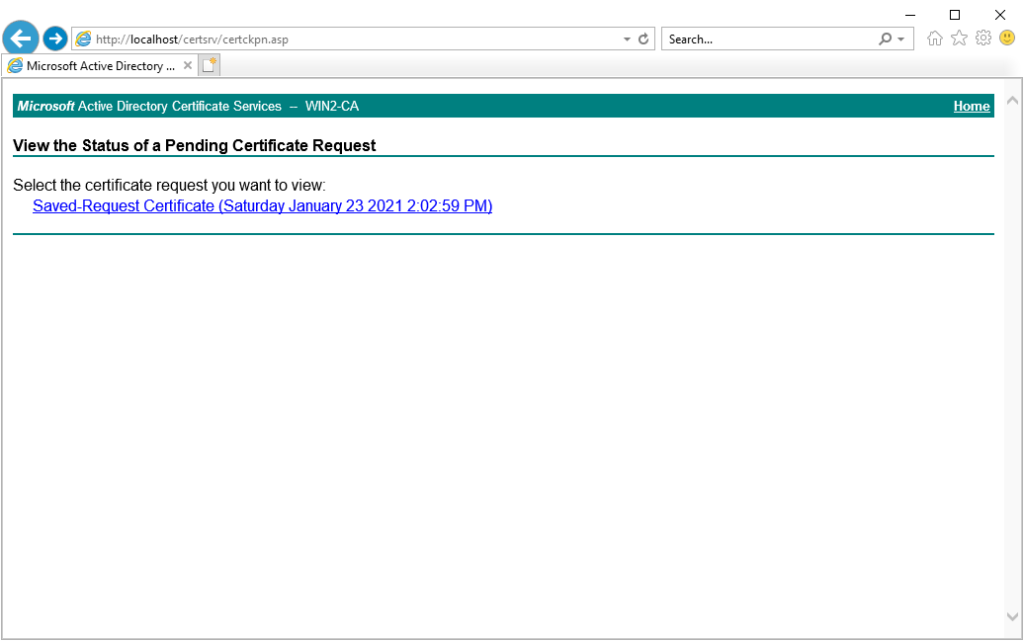
Task: Refresh the current page
Action: click(x=643, y=39)
